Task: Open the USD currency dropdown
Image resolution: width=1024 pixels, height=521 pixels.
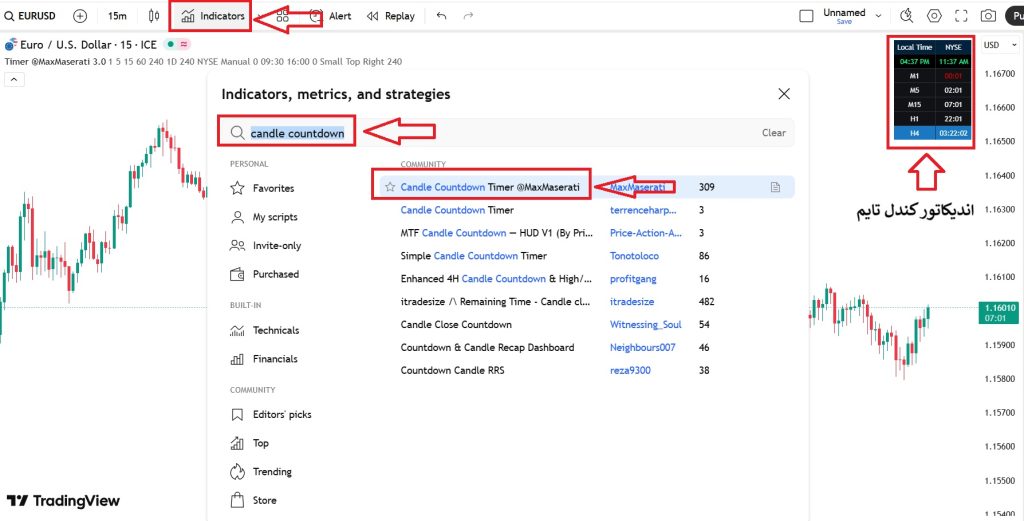Action: pos(1000,45)
